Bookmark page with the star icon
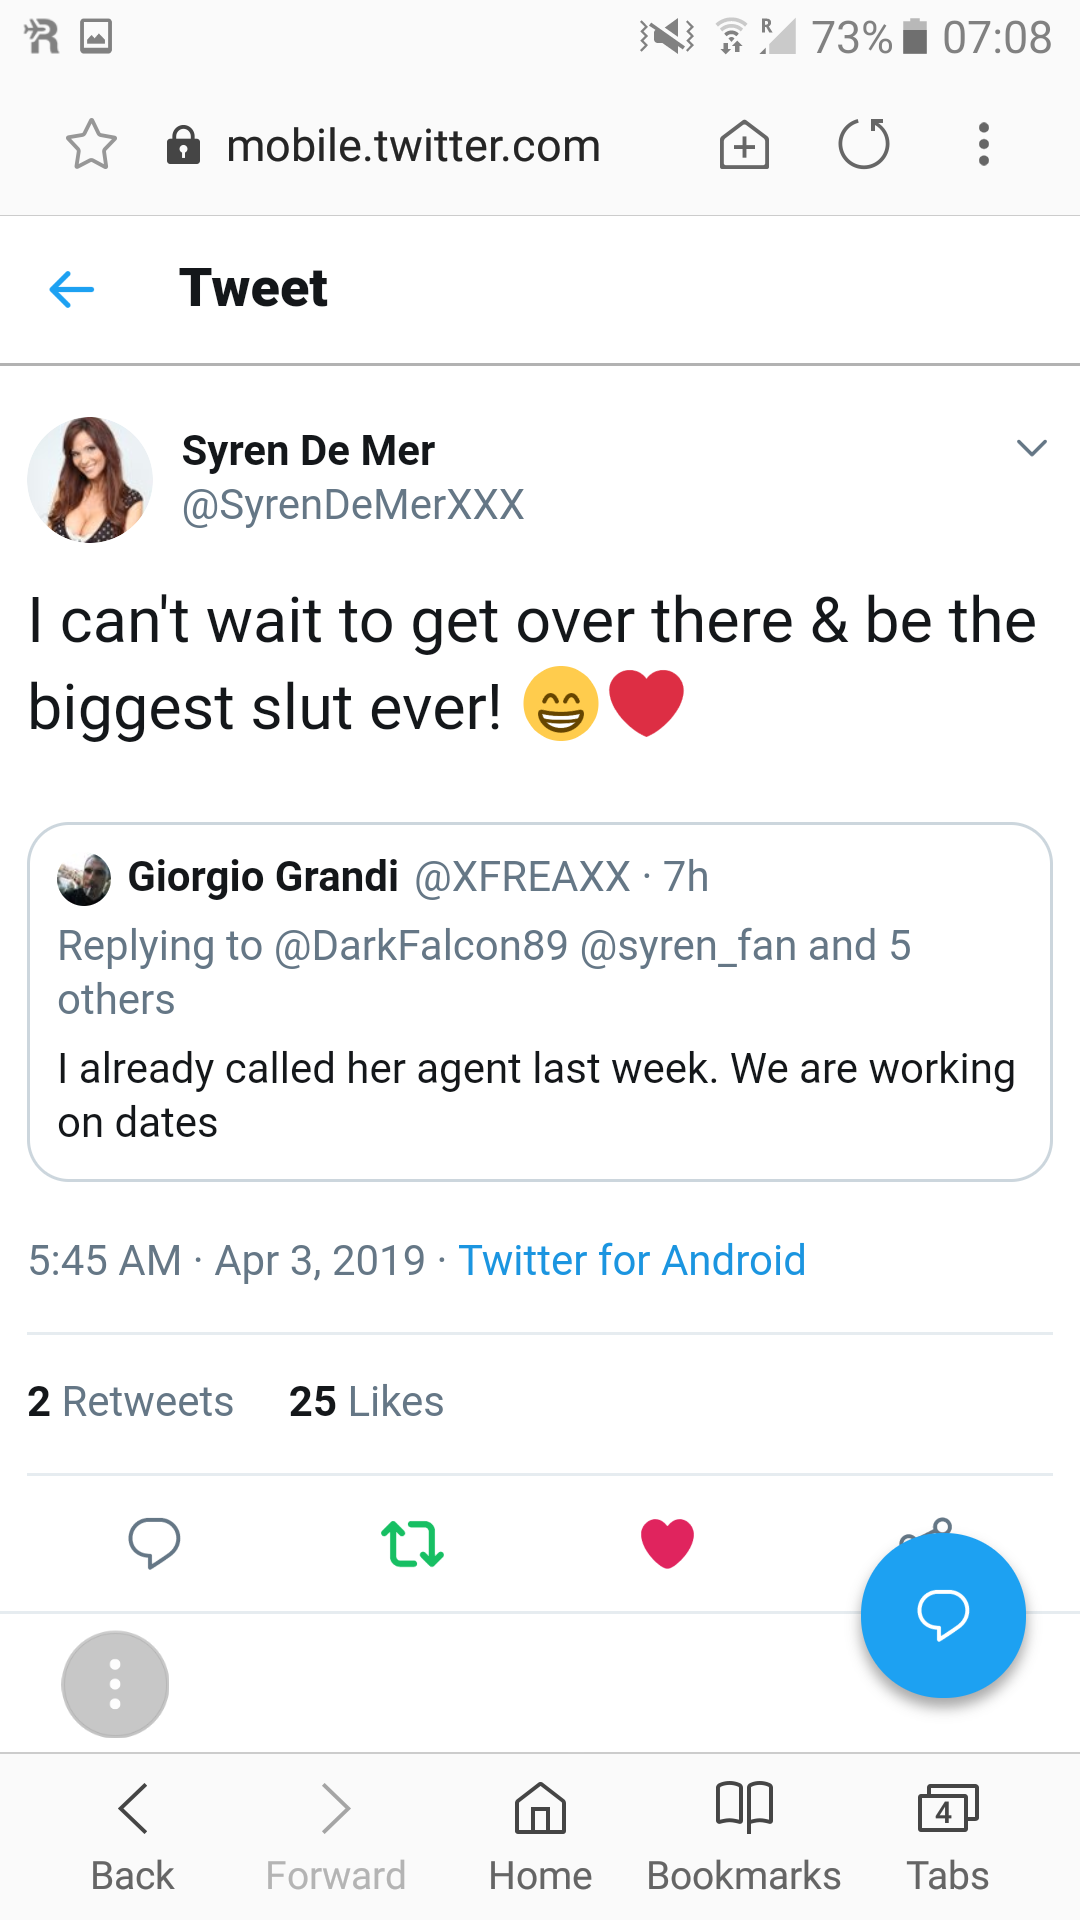 (x=91, y=145)
